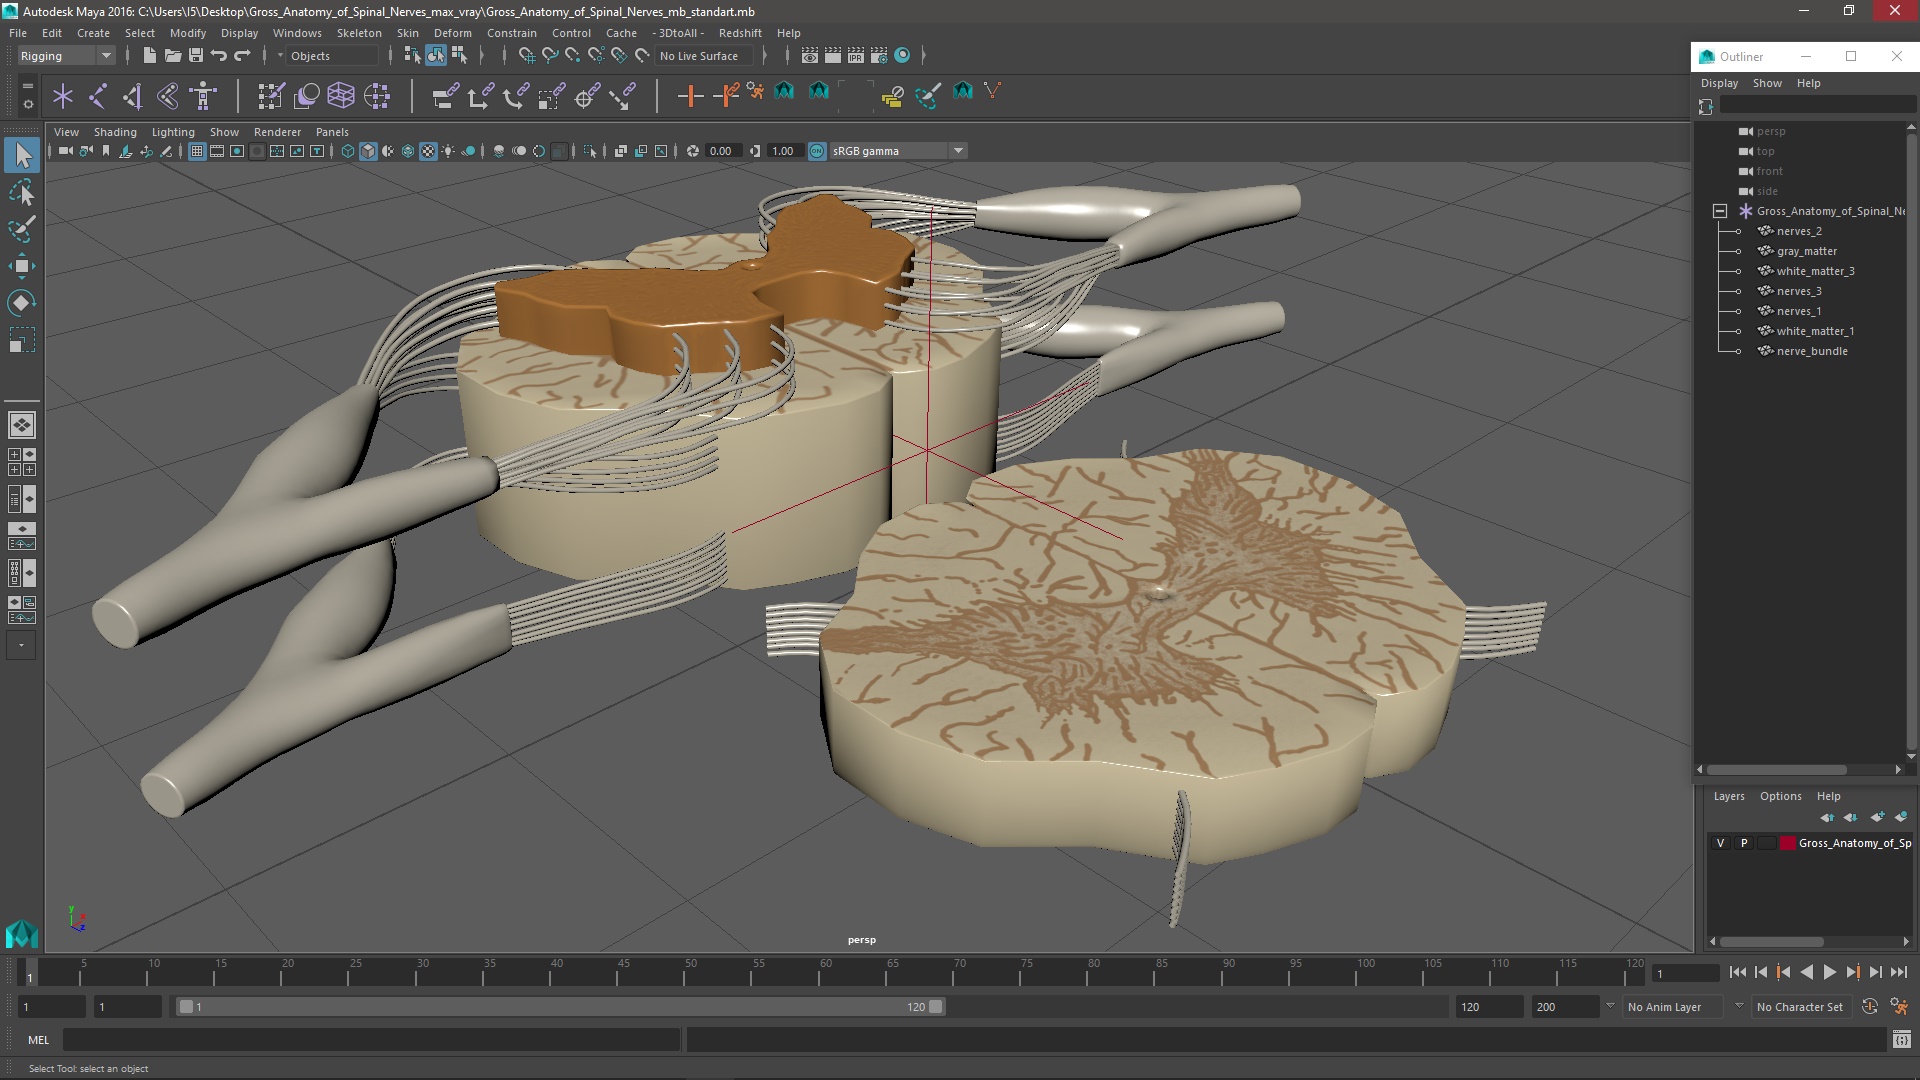Click No Live Surface field
Viewport: 1920px width, 1080px height.
pos(699,56)
